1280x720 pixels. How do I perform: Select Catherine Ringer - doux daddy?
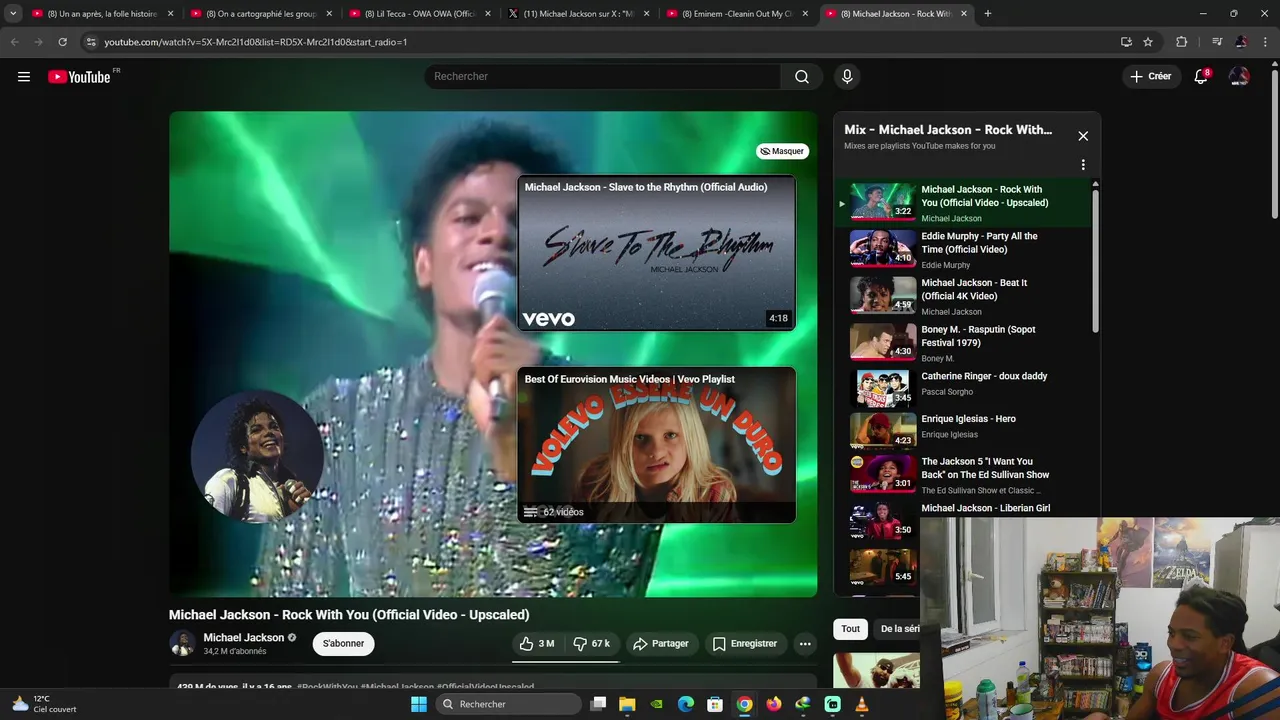tap(964, 388)
